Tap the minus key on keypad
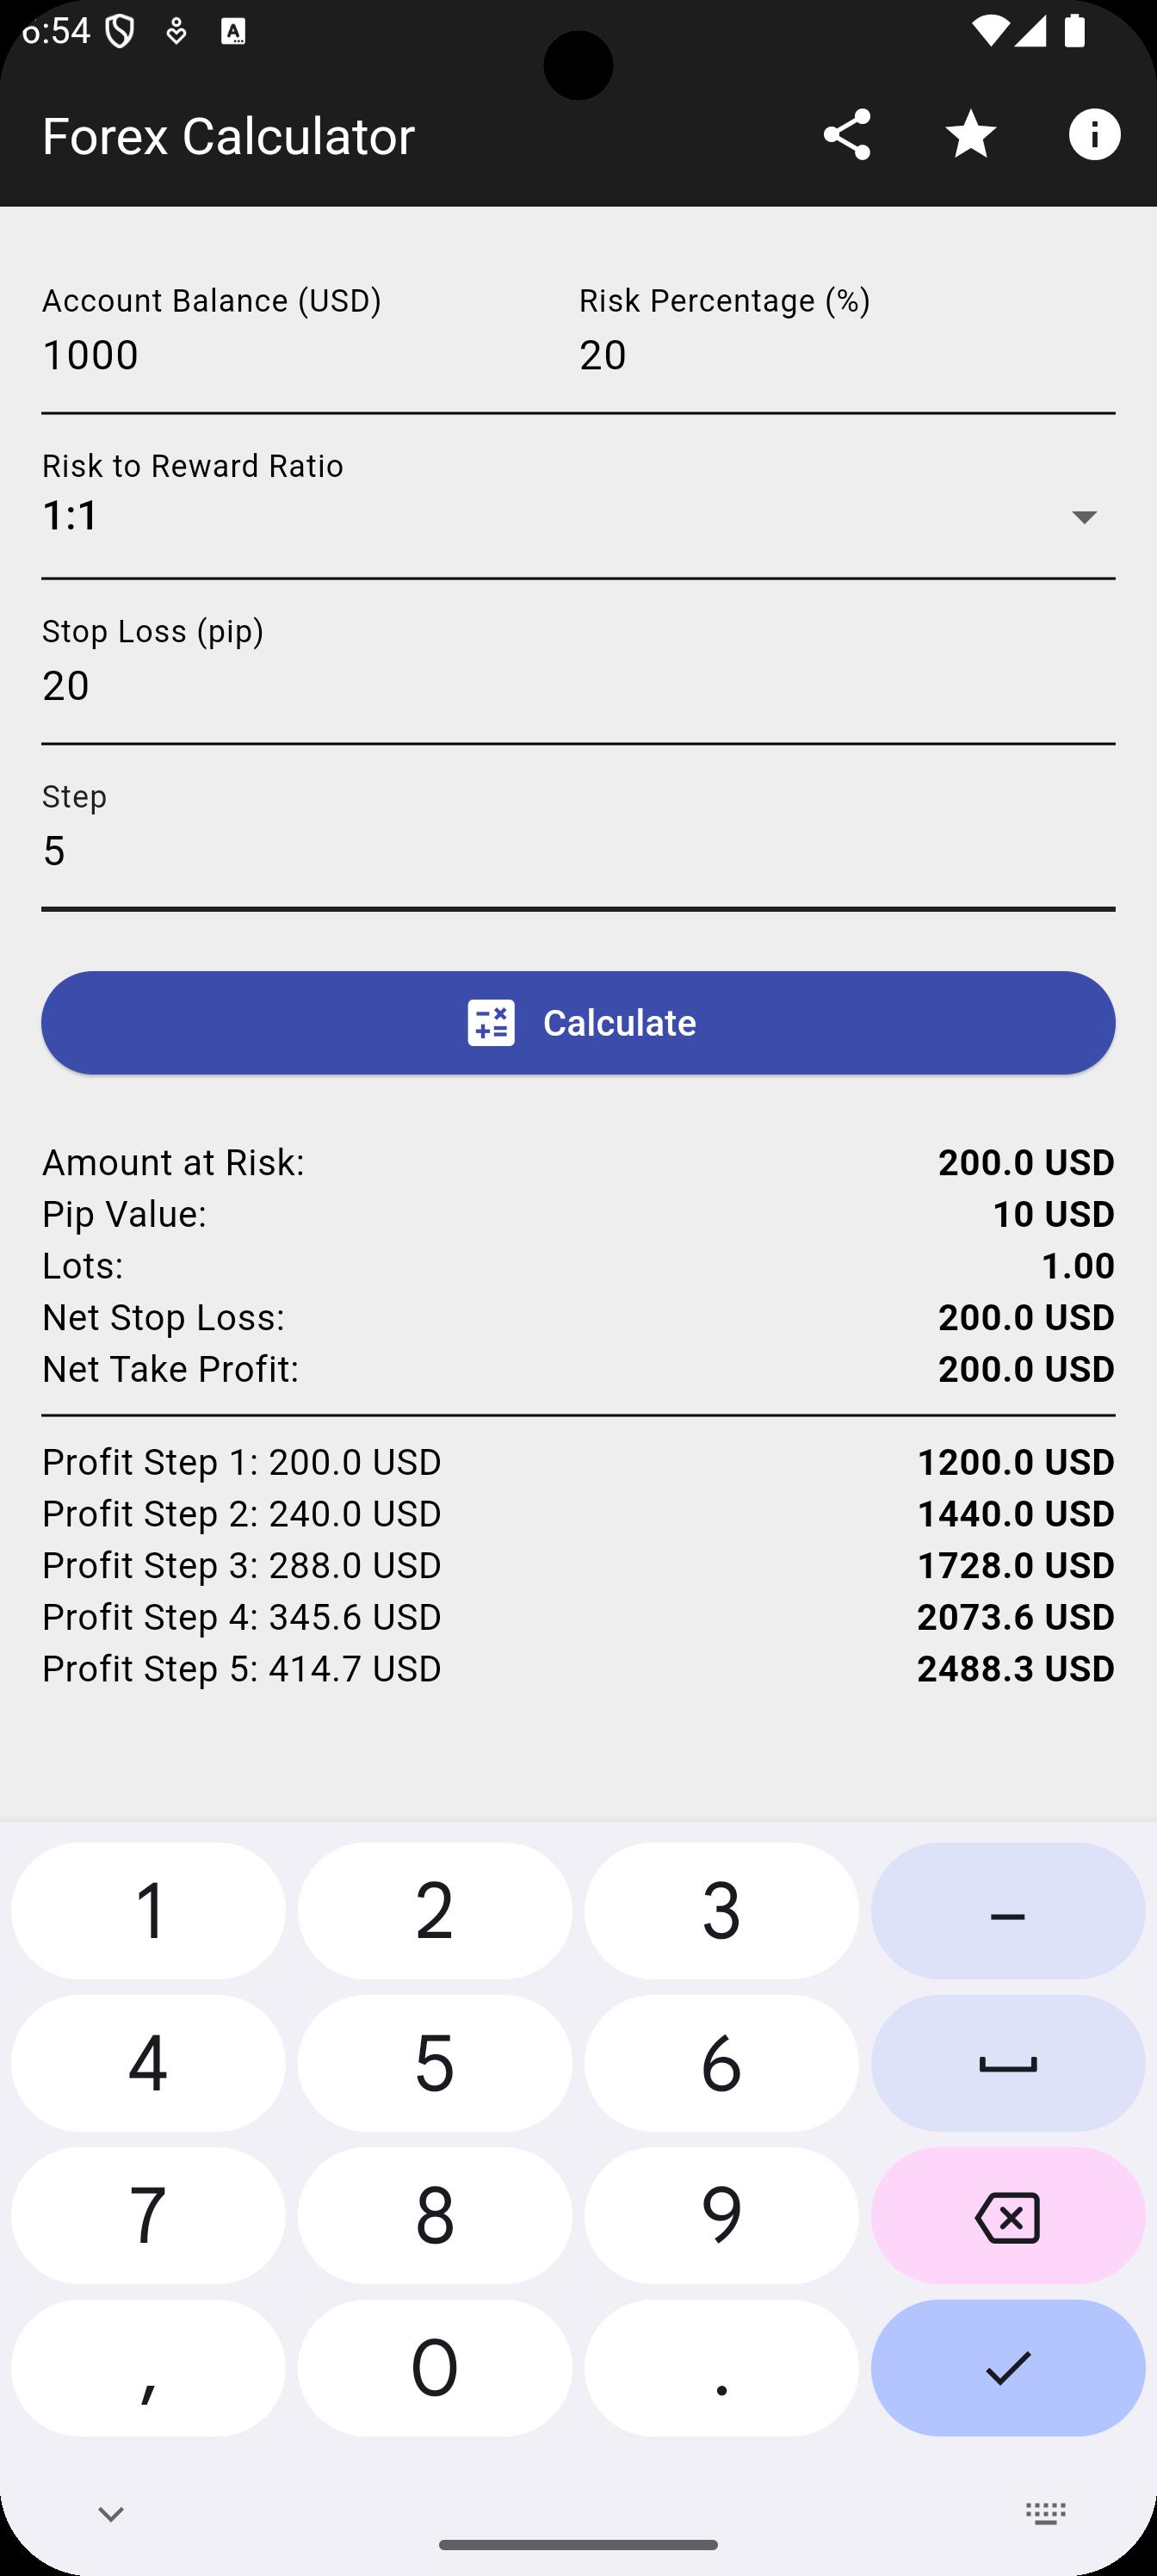The image size is (1157, 2576). click(1007, 1910)
